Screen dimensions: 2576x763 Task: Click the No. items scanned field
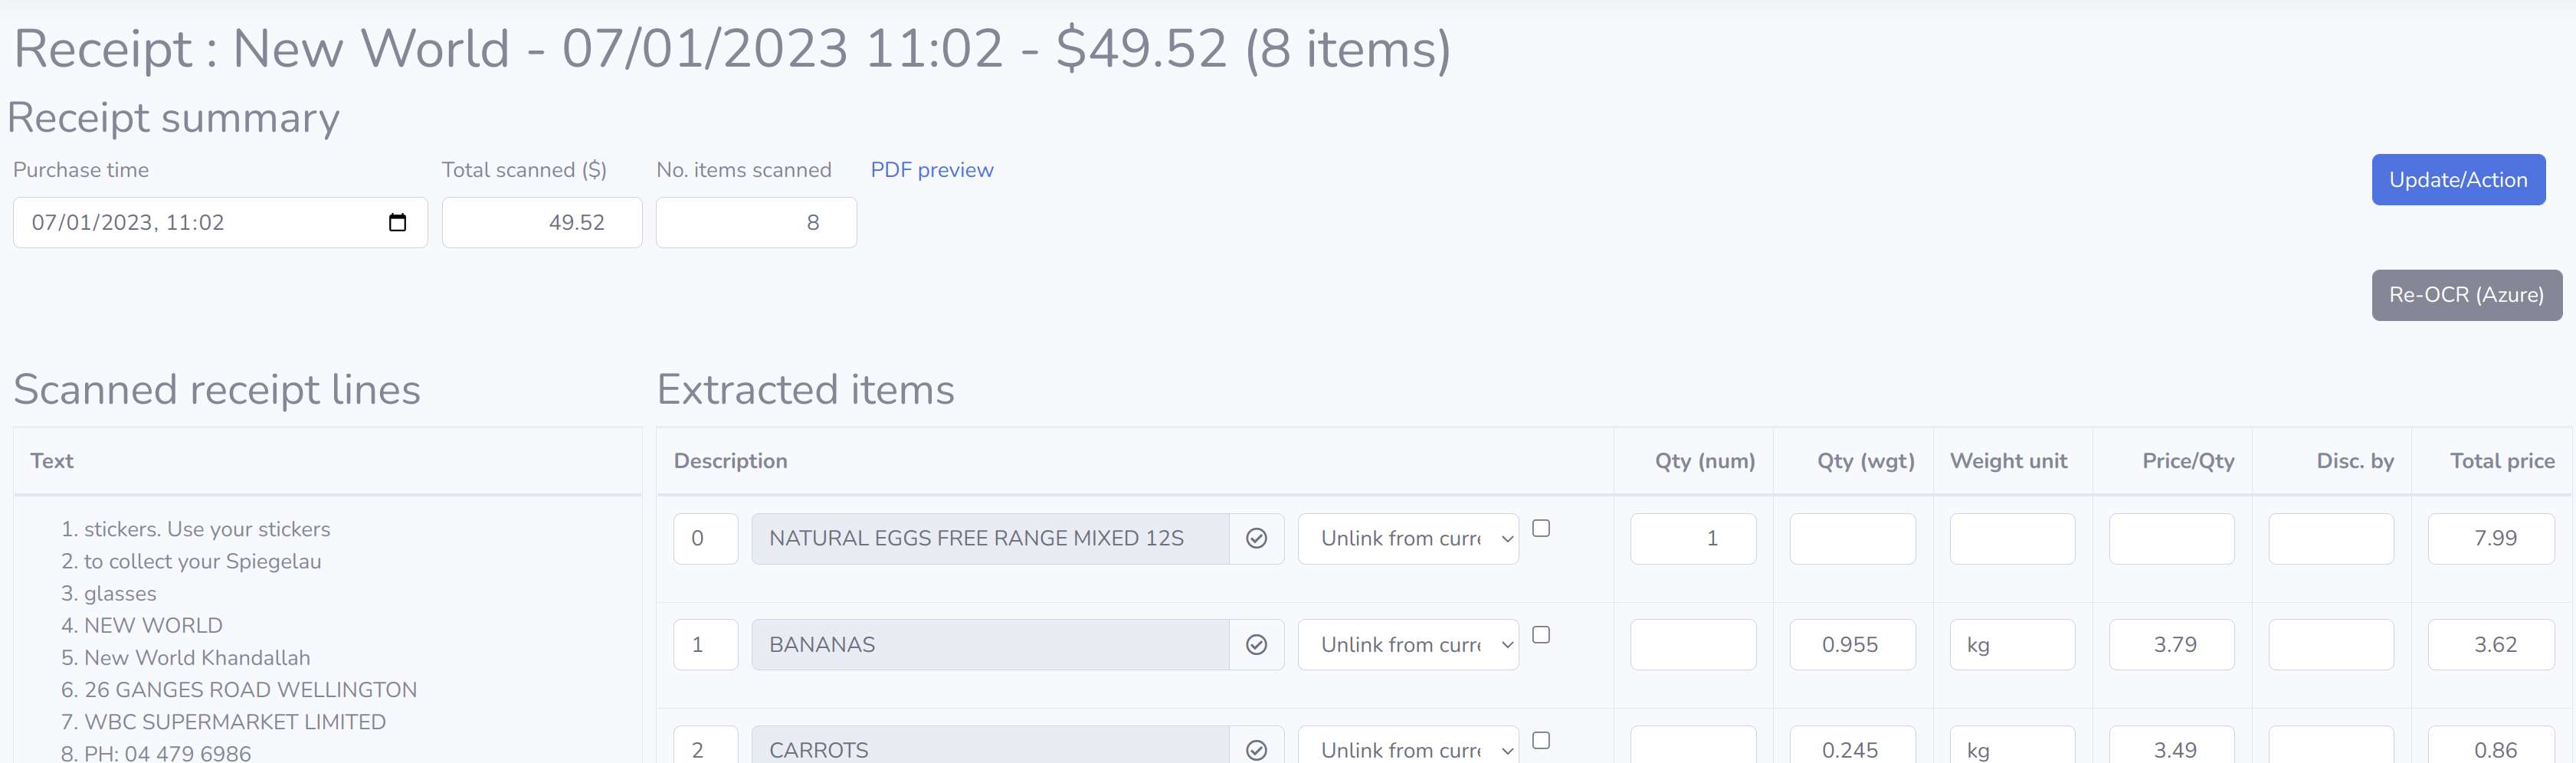coord(756,223)
